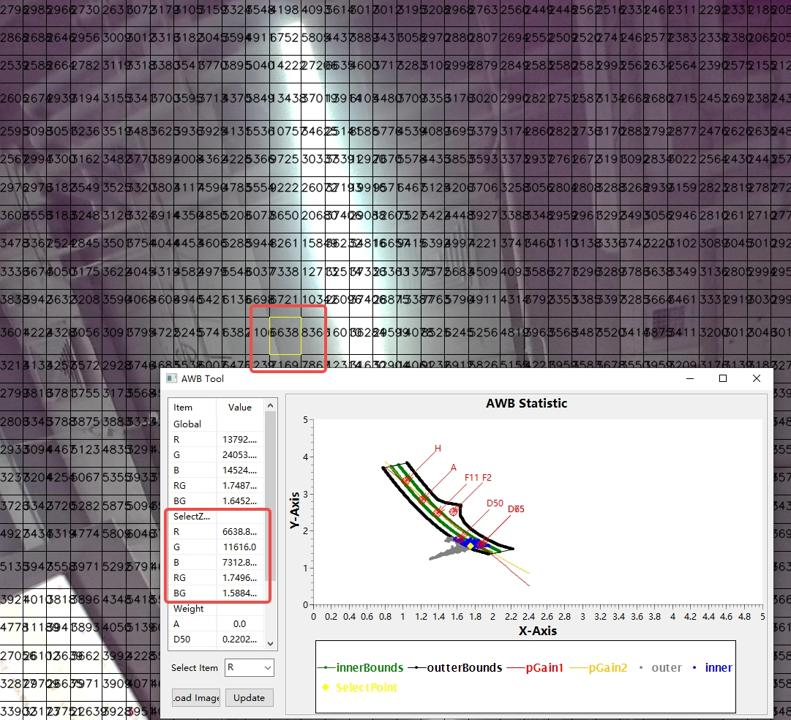The height and width of the screenshot is (720, 791).
Task: Click the inner legend entry
Action: 712,668
